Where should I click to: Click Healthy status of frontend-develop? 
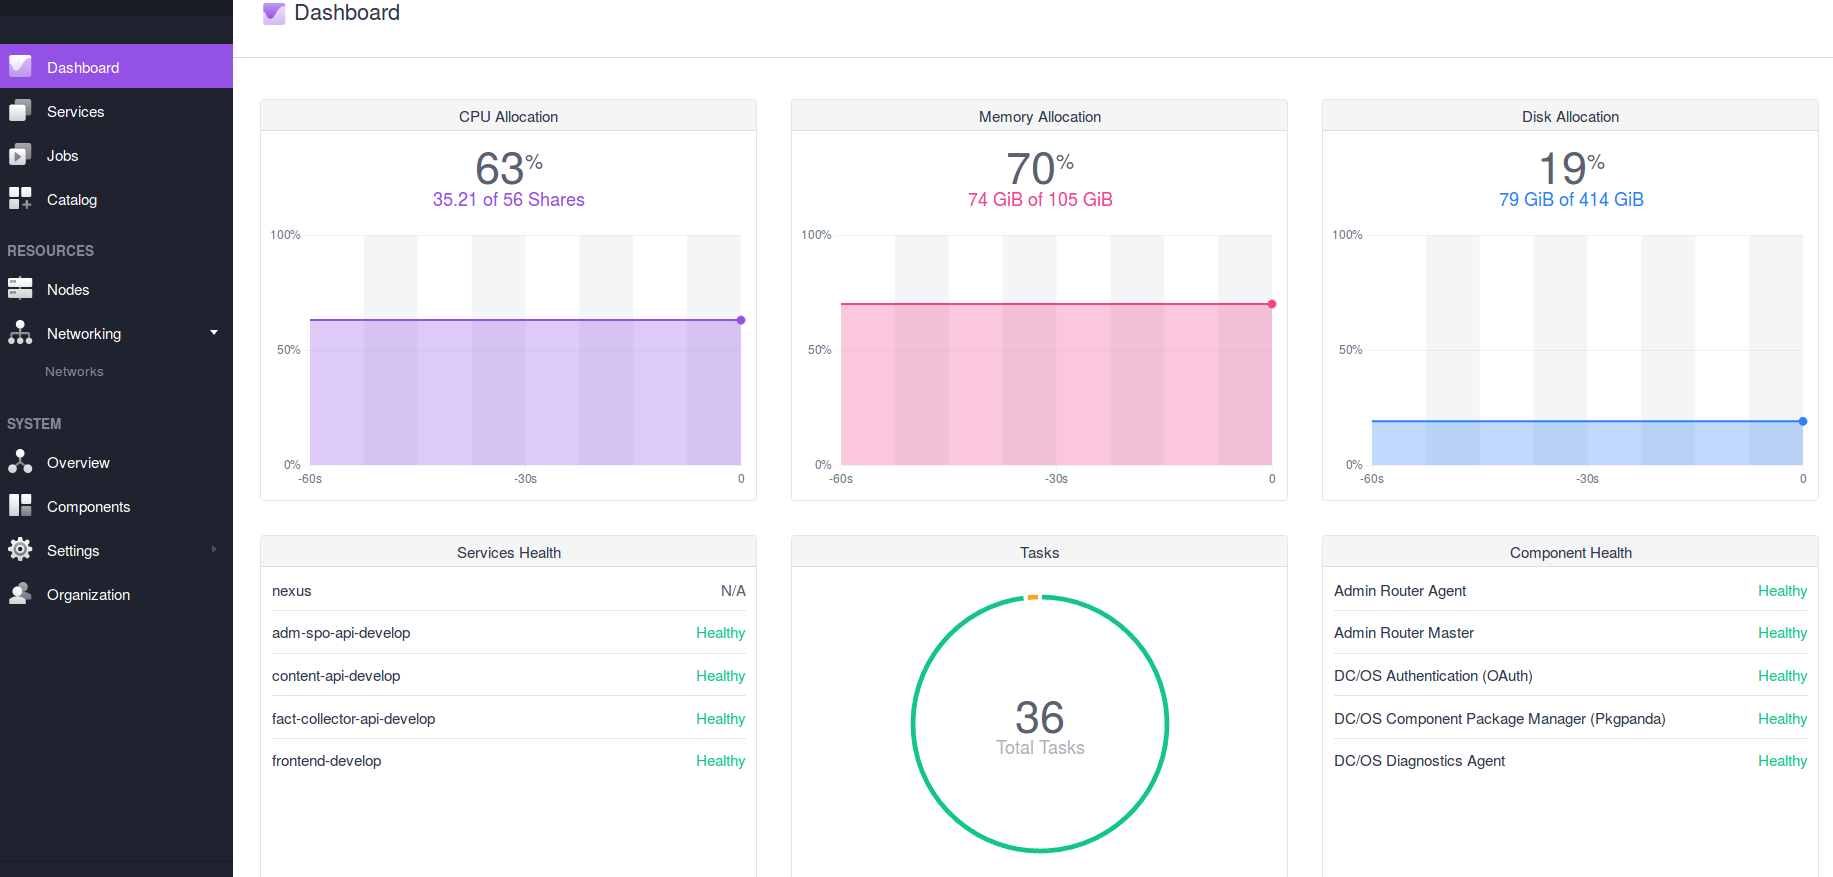(x=721, y=761)
